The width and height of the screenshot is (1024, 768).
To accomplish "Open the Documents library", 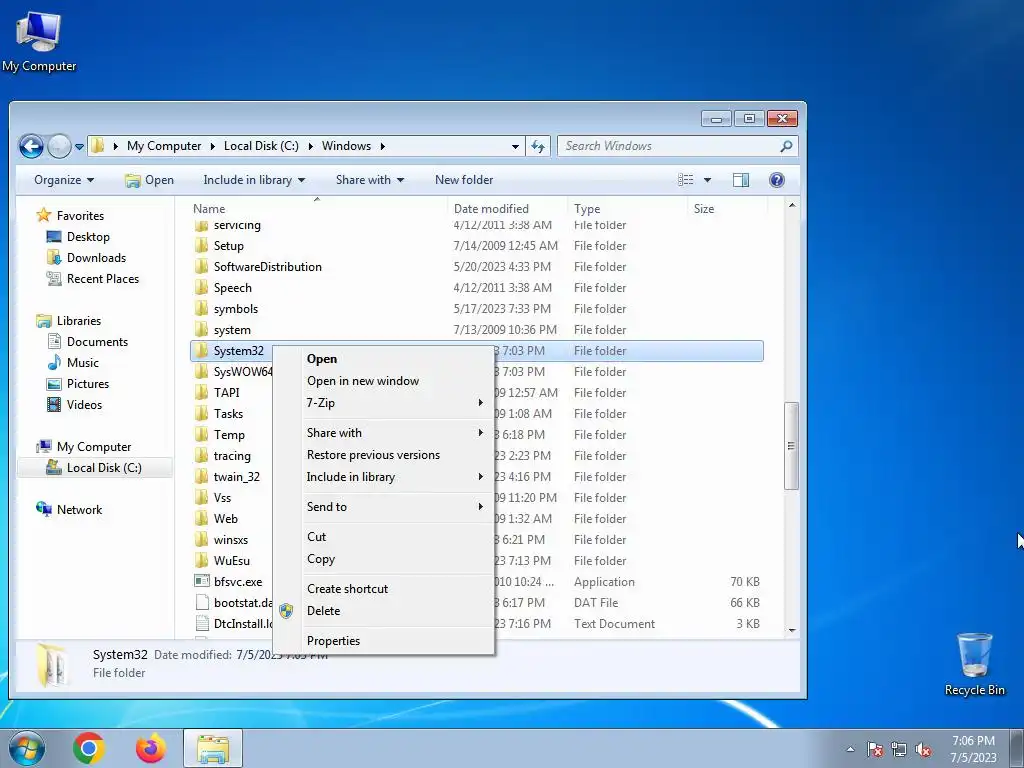I will click(97, 342).
